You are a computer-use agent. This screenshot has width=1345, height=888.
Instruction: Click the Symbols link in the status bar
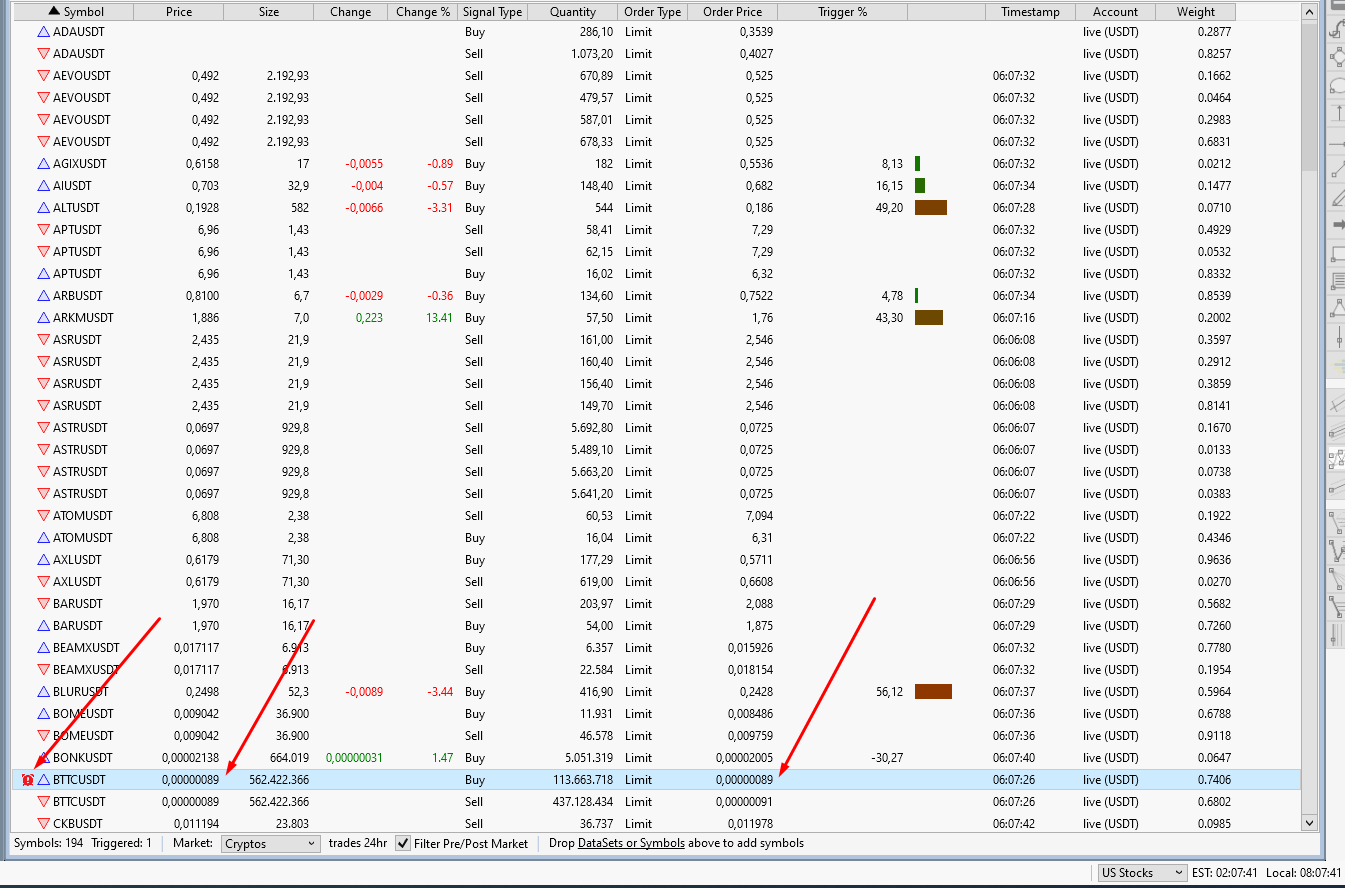(662, 843)
